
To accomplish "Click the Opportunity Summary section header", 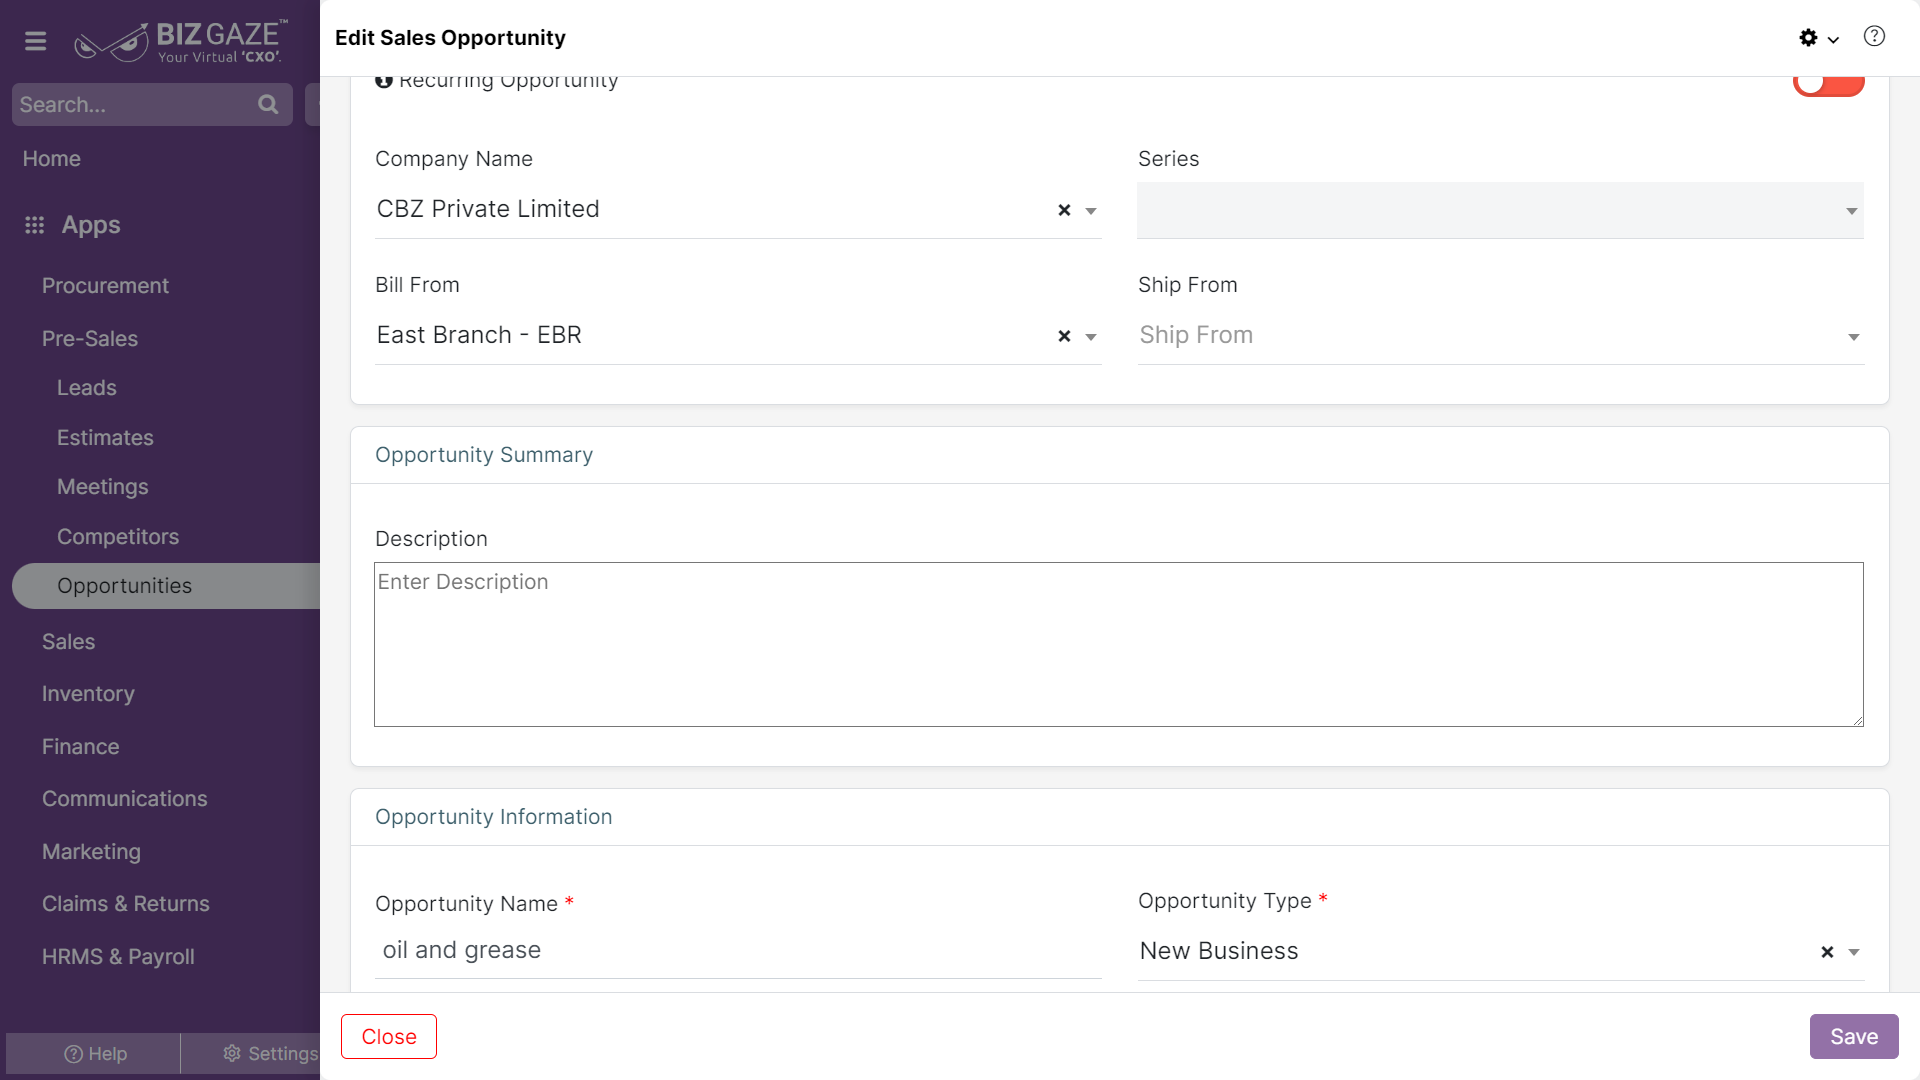I will tap(484, 455).
